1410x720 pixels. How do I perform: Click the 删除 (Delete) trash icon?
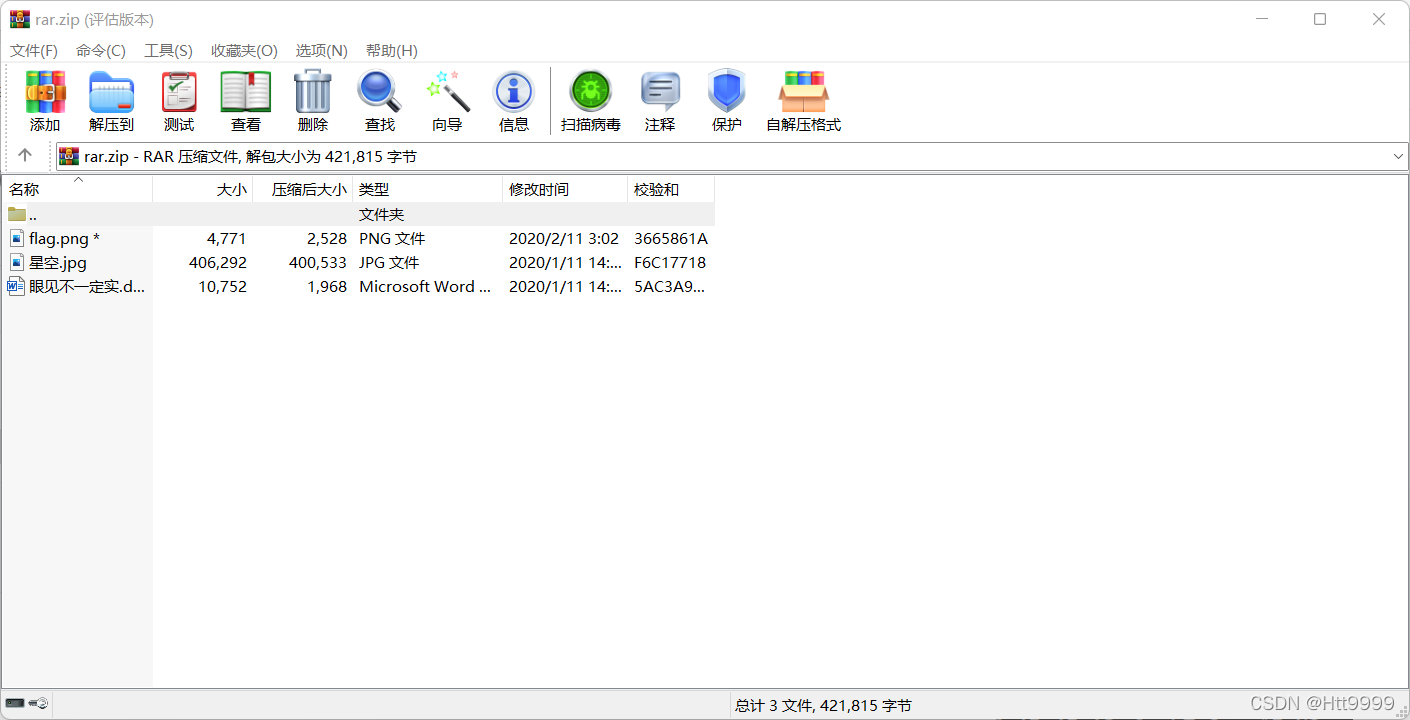[313, 91]
